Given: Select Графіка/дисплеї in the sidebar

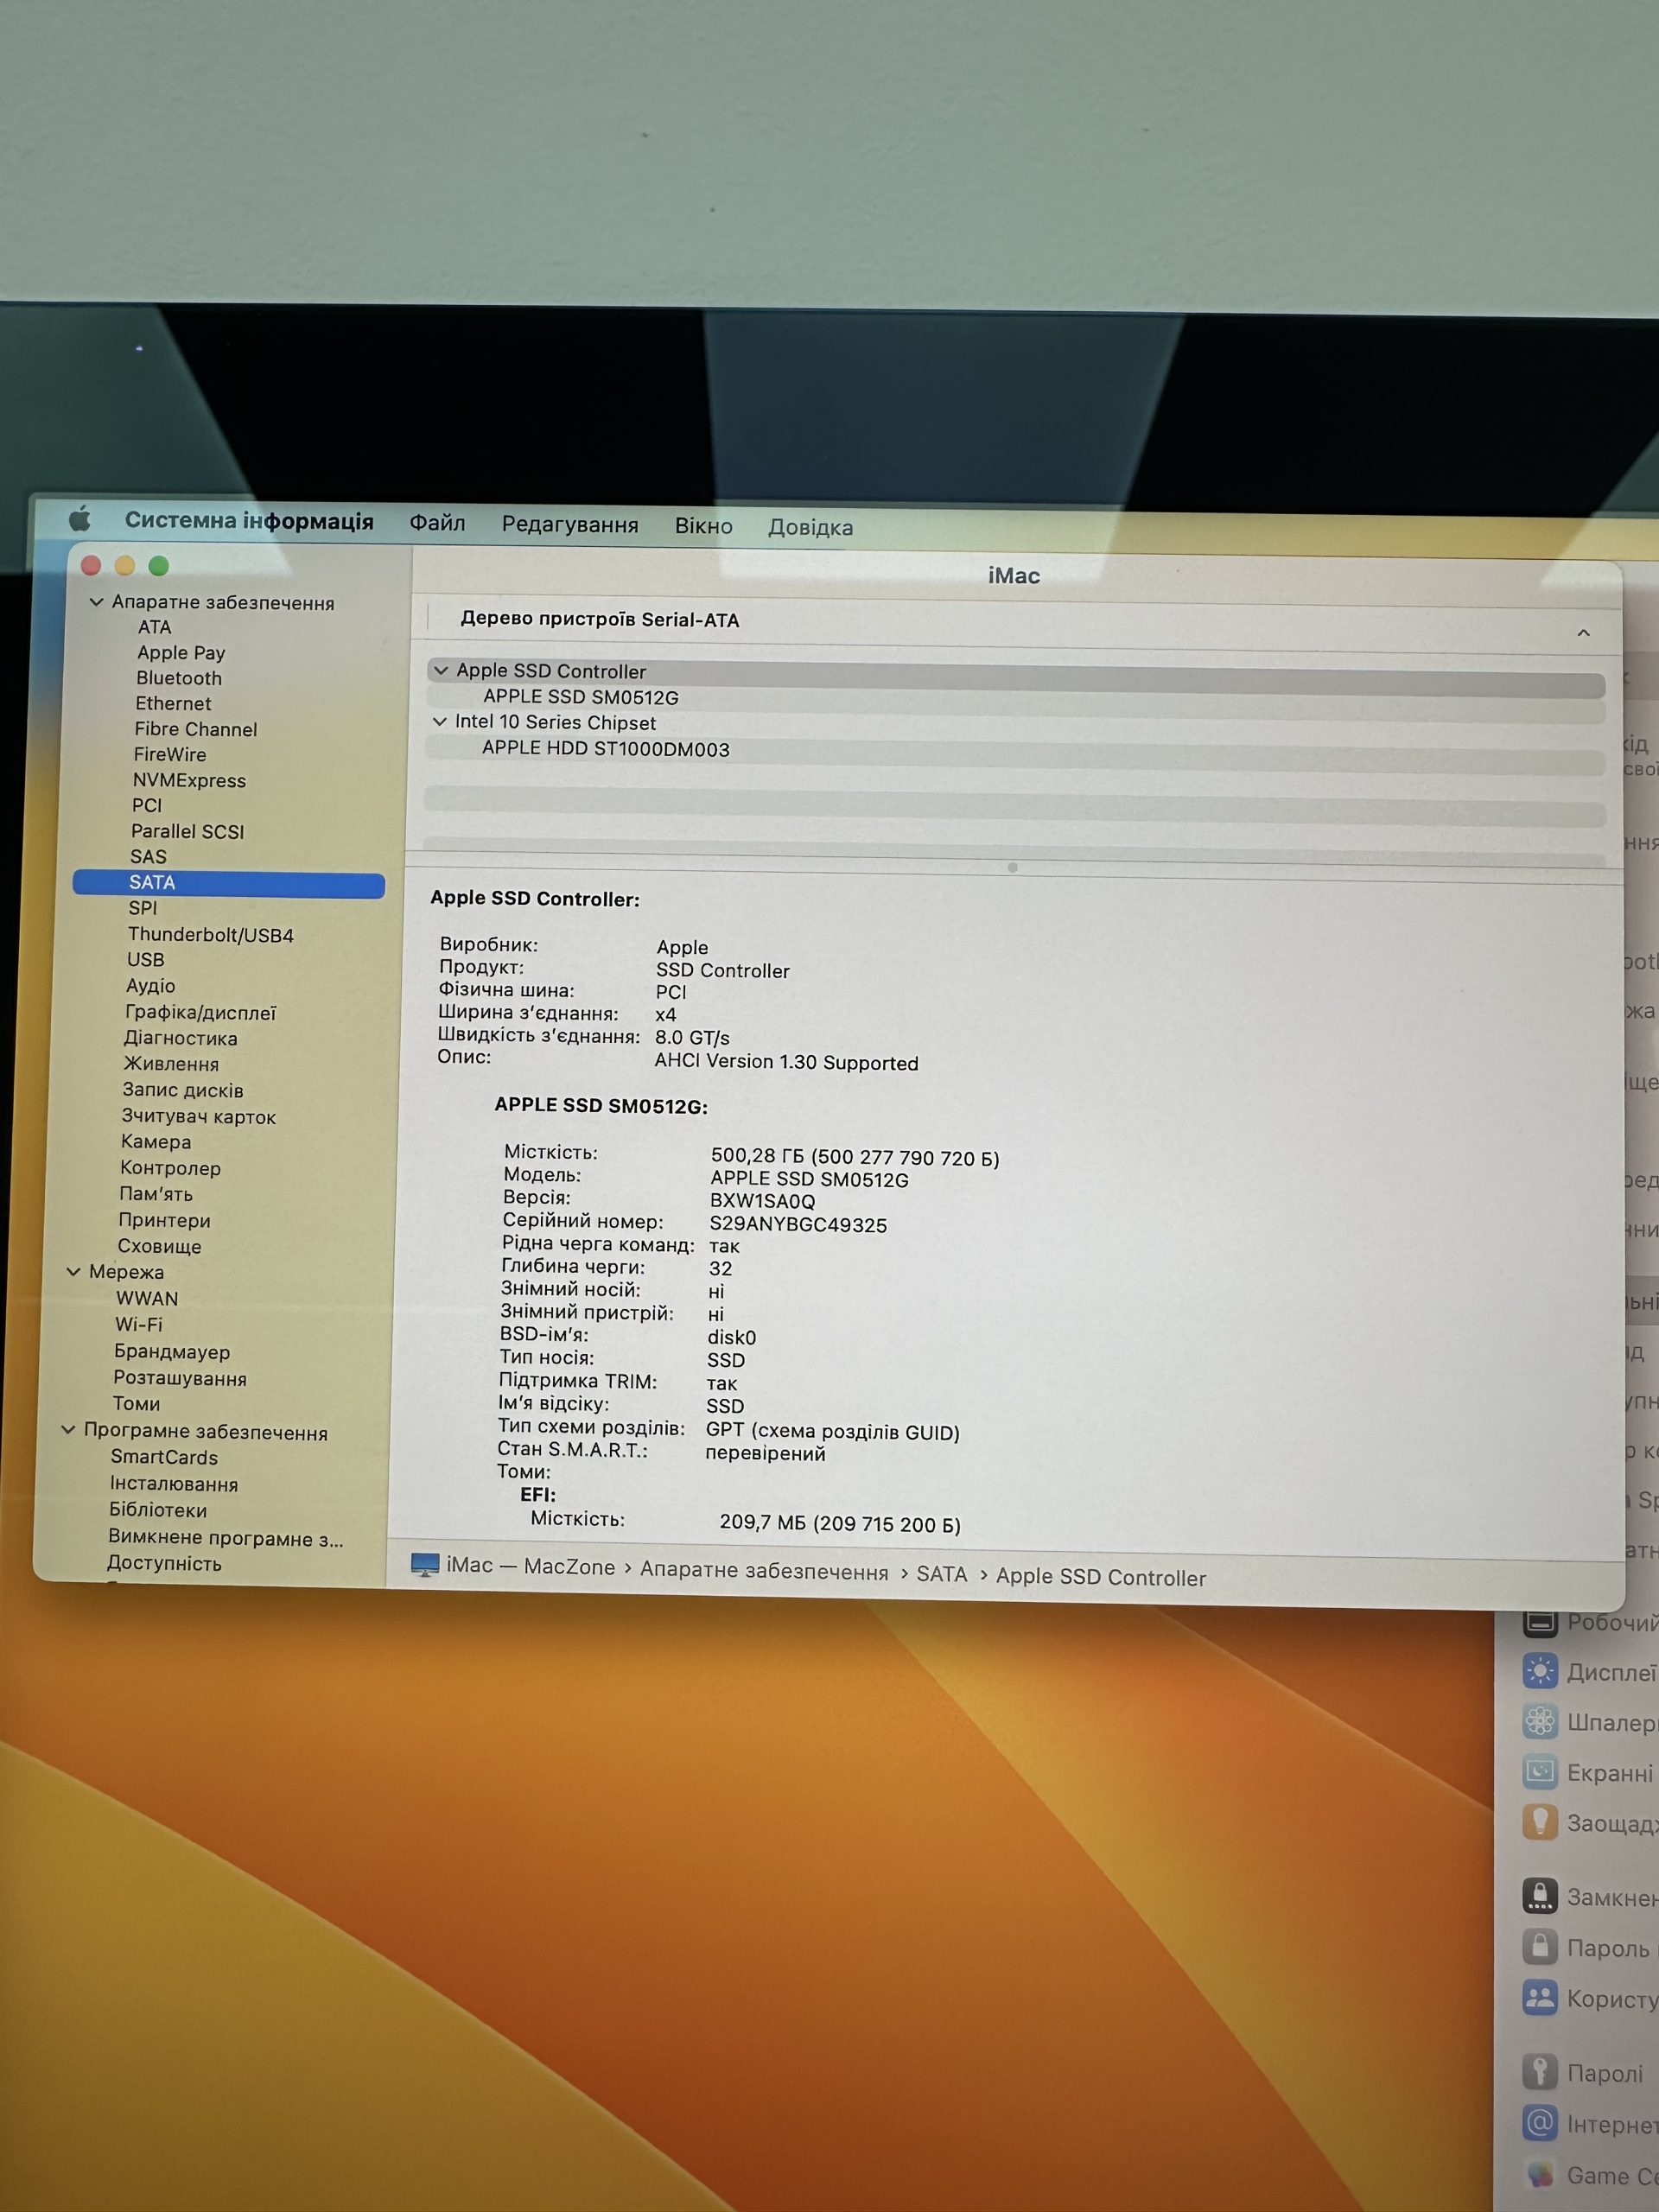Looking at the screenshot, I should click(200, 1012).
